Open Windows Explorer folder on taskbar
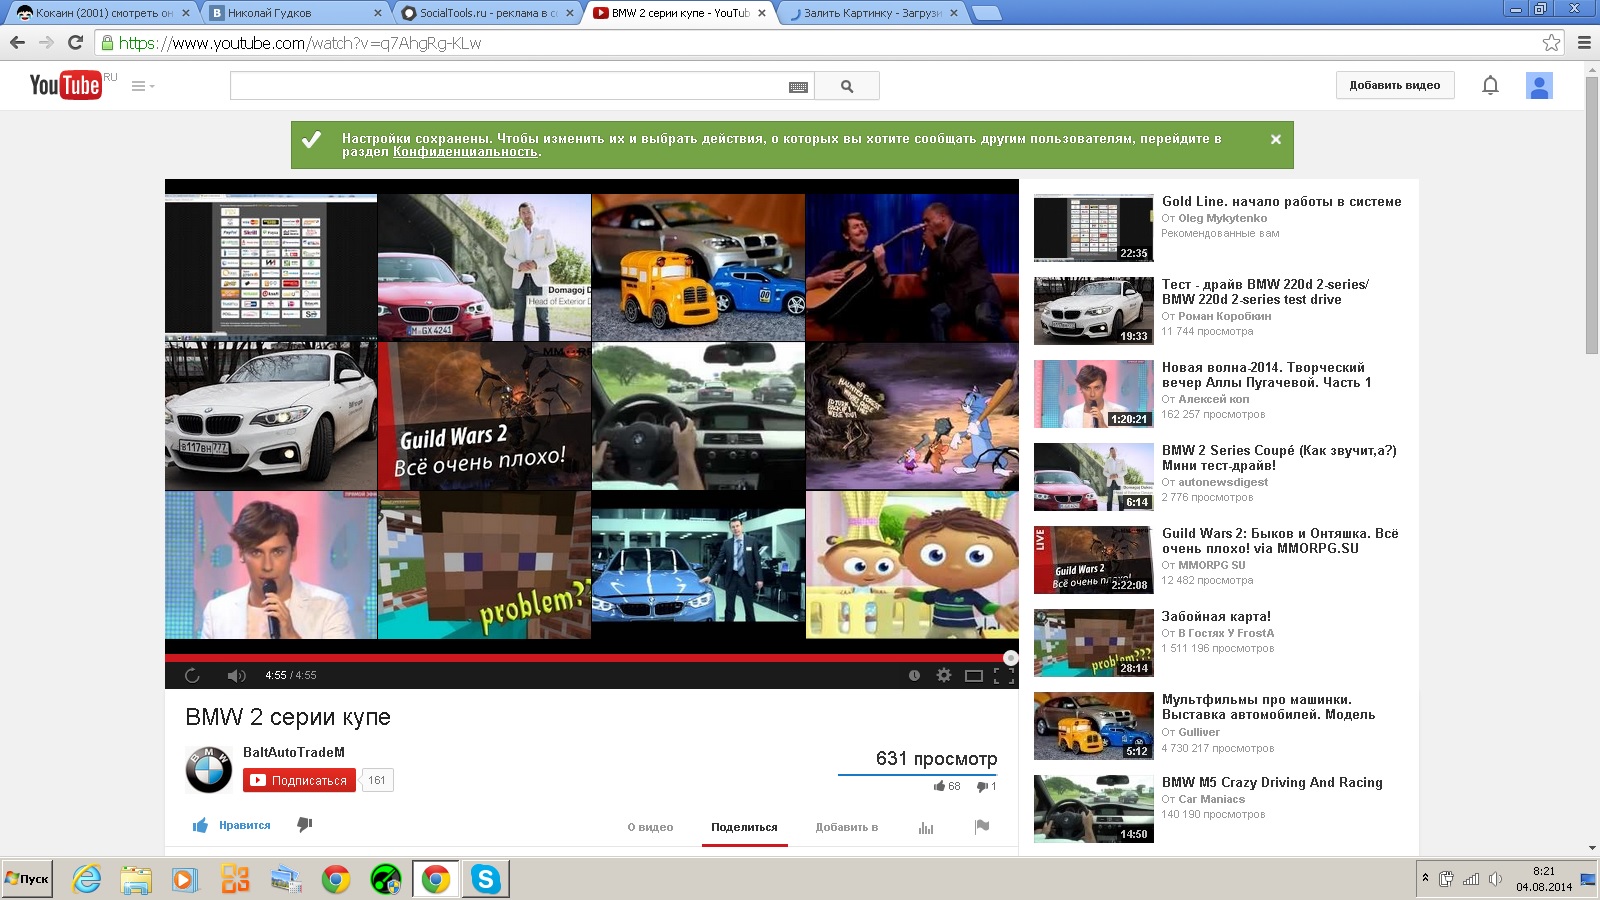Viewport: 1600px width, 900px height. 136,879
